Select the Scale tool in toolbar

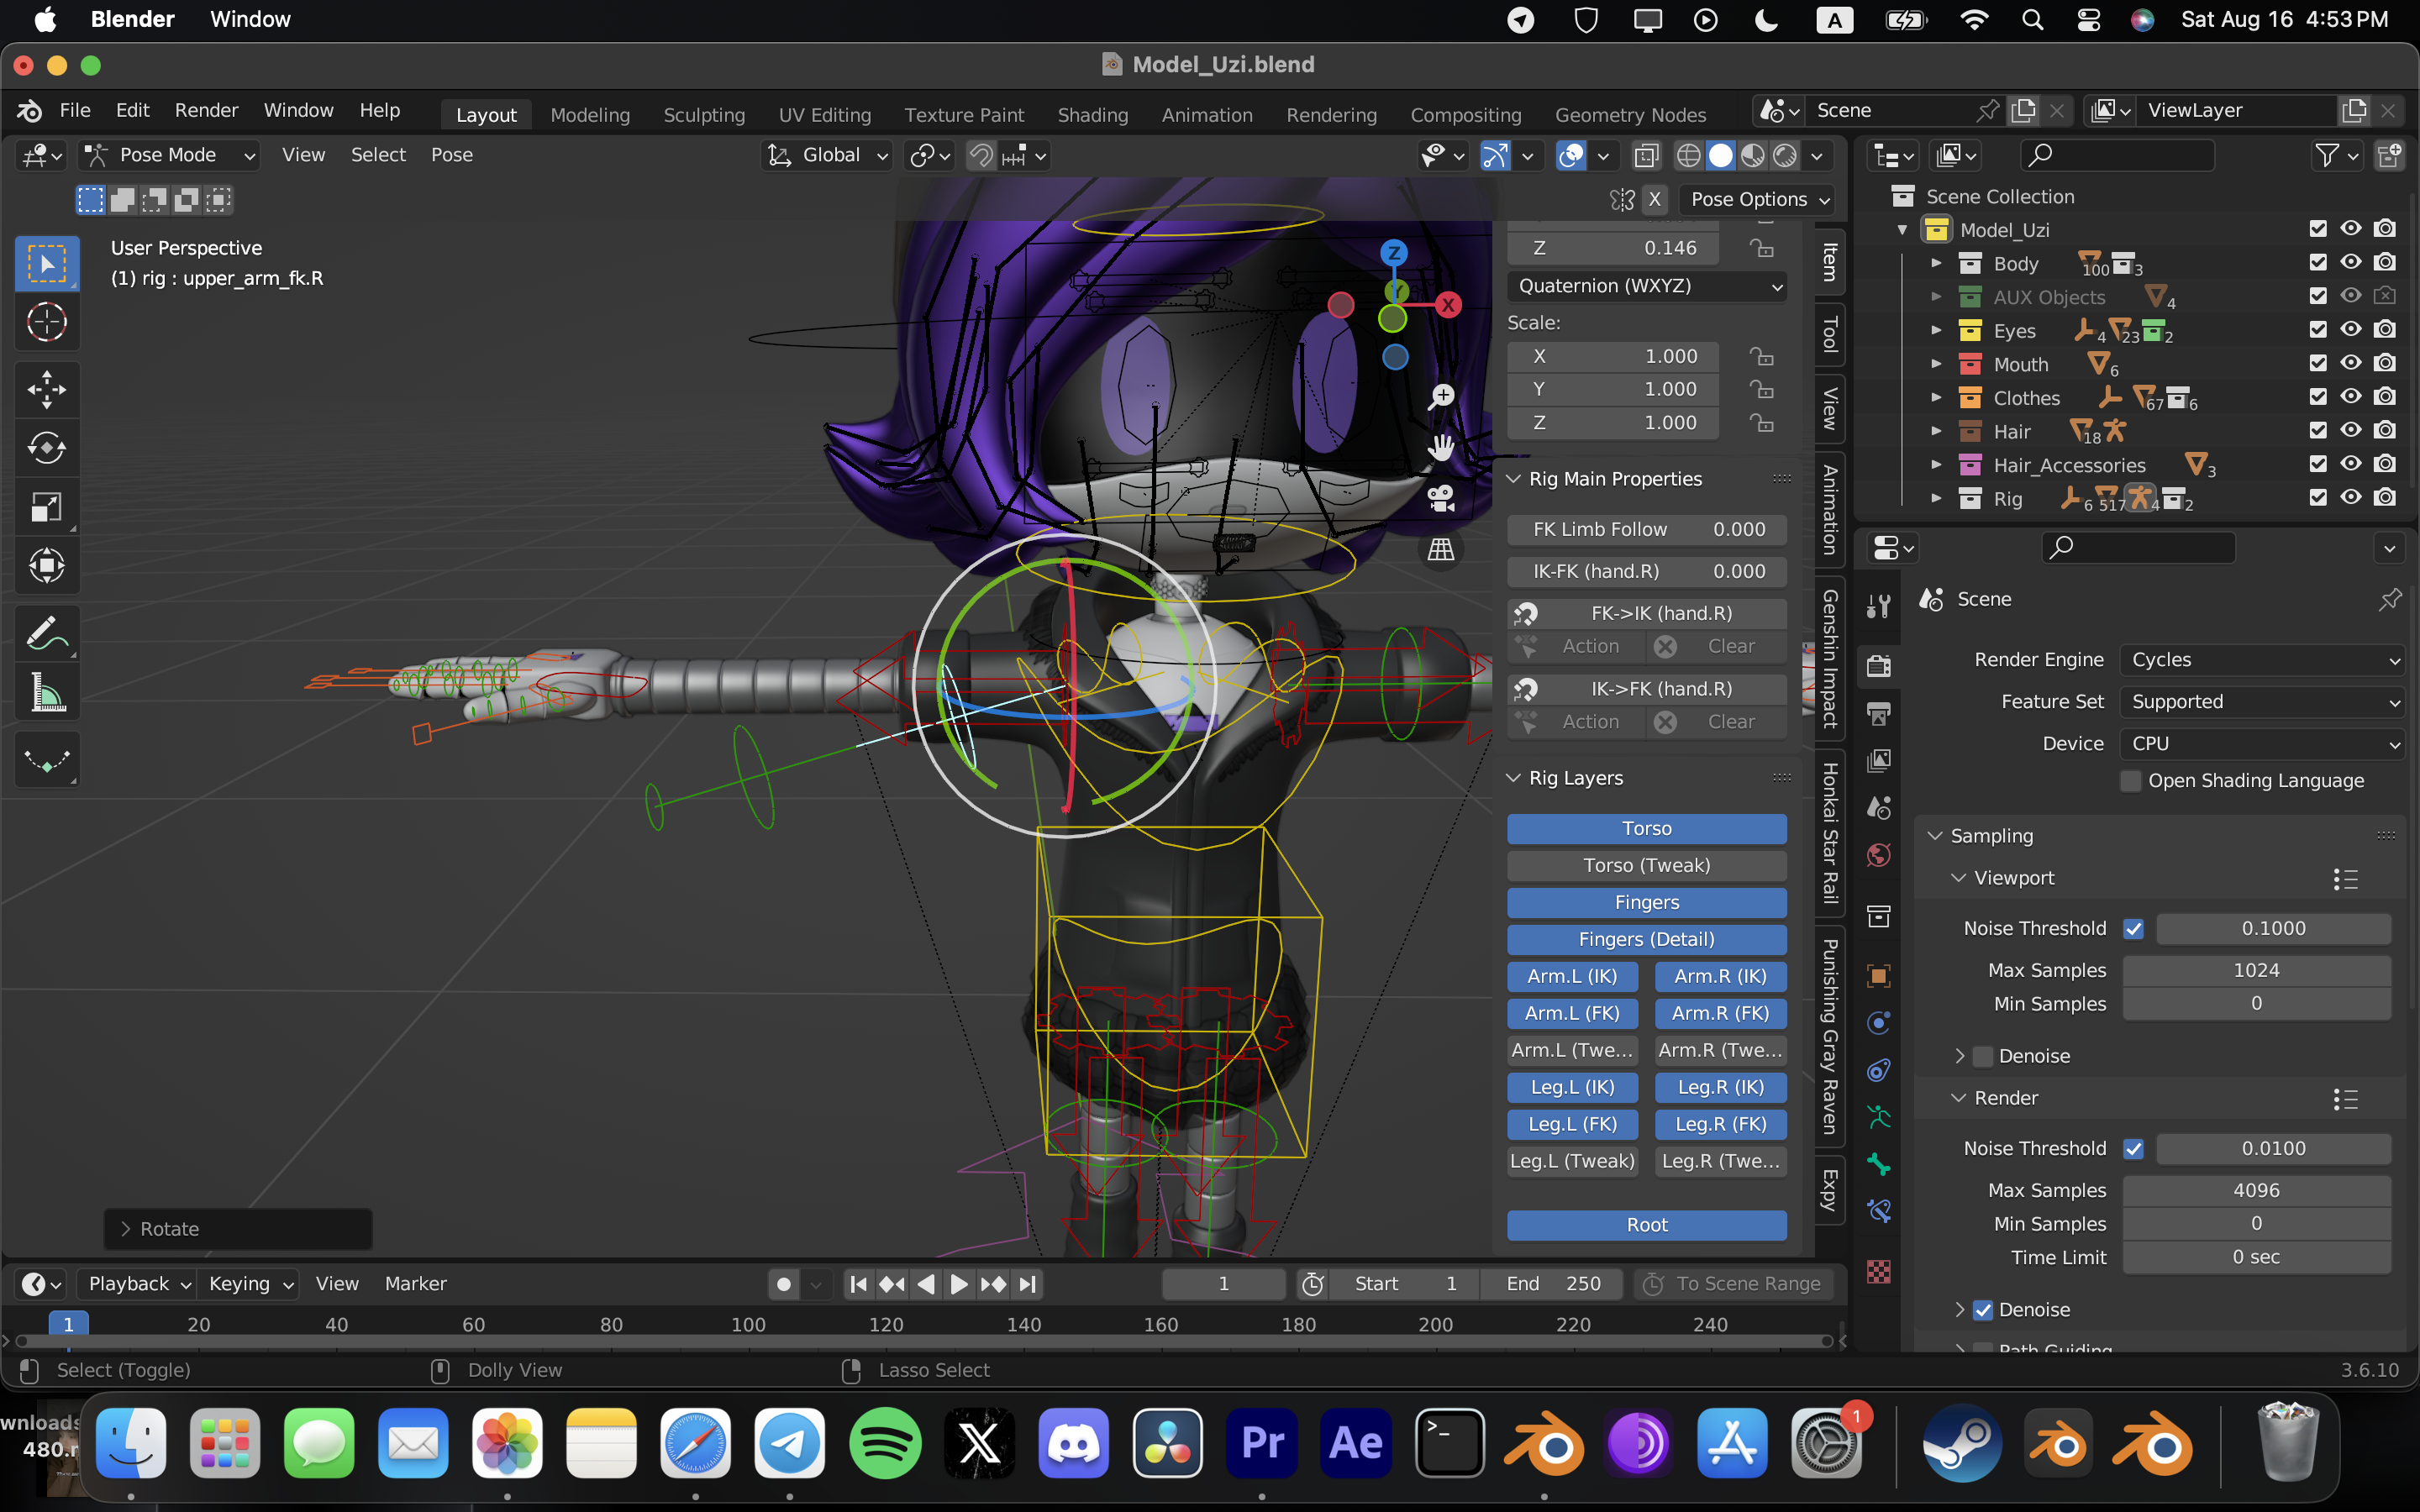46,507
